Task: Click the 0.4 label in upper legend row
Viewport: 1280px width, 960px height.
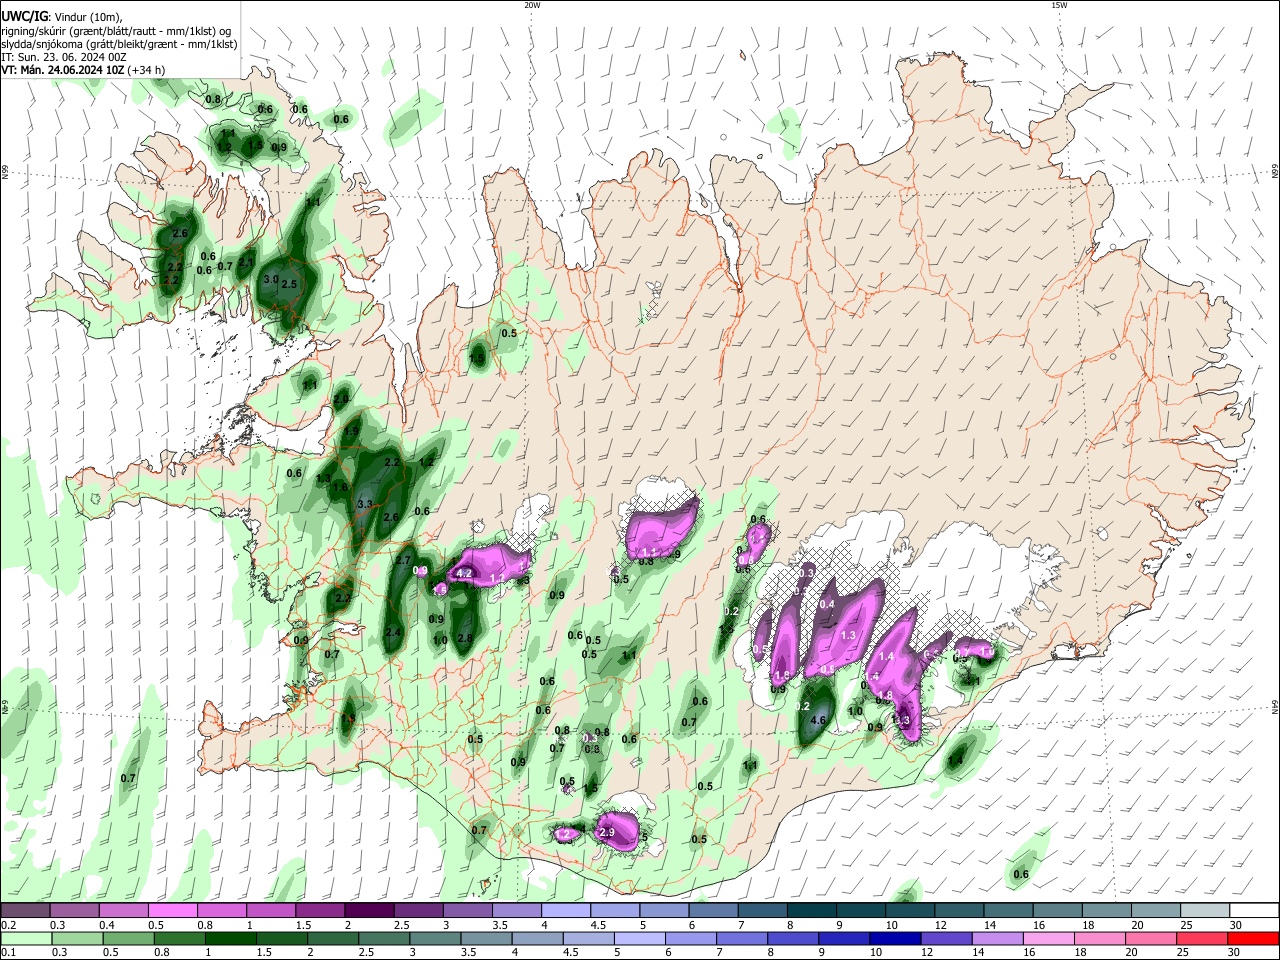Action: click(x=108, y=925)
